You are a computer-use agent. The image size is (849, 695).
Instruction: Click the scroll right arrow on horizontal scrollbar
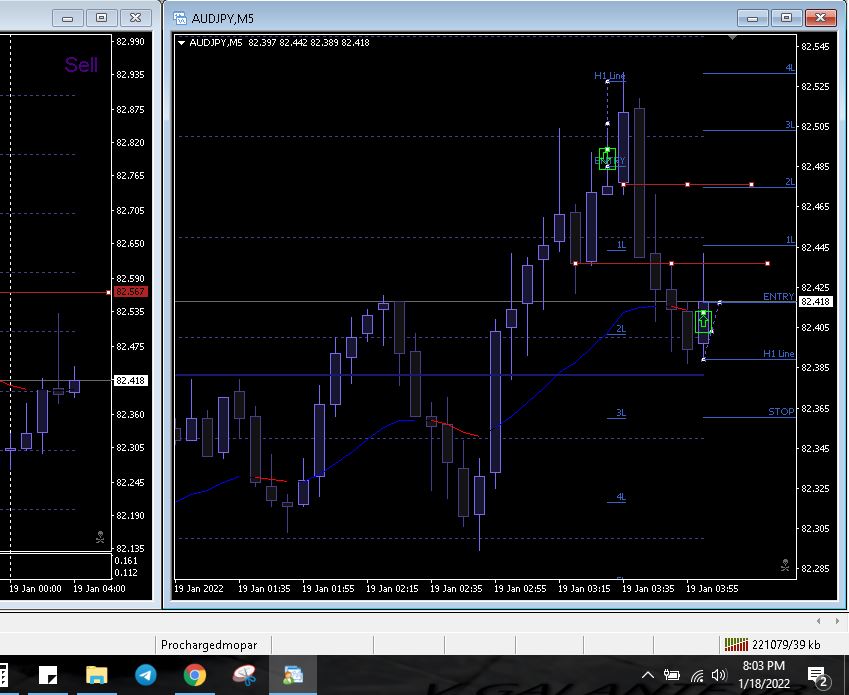(x=836, y=621)
